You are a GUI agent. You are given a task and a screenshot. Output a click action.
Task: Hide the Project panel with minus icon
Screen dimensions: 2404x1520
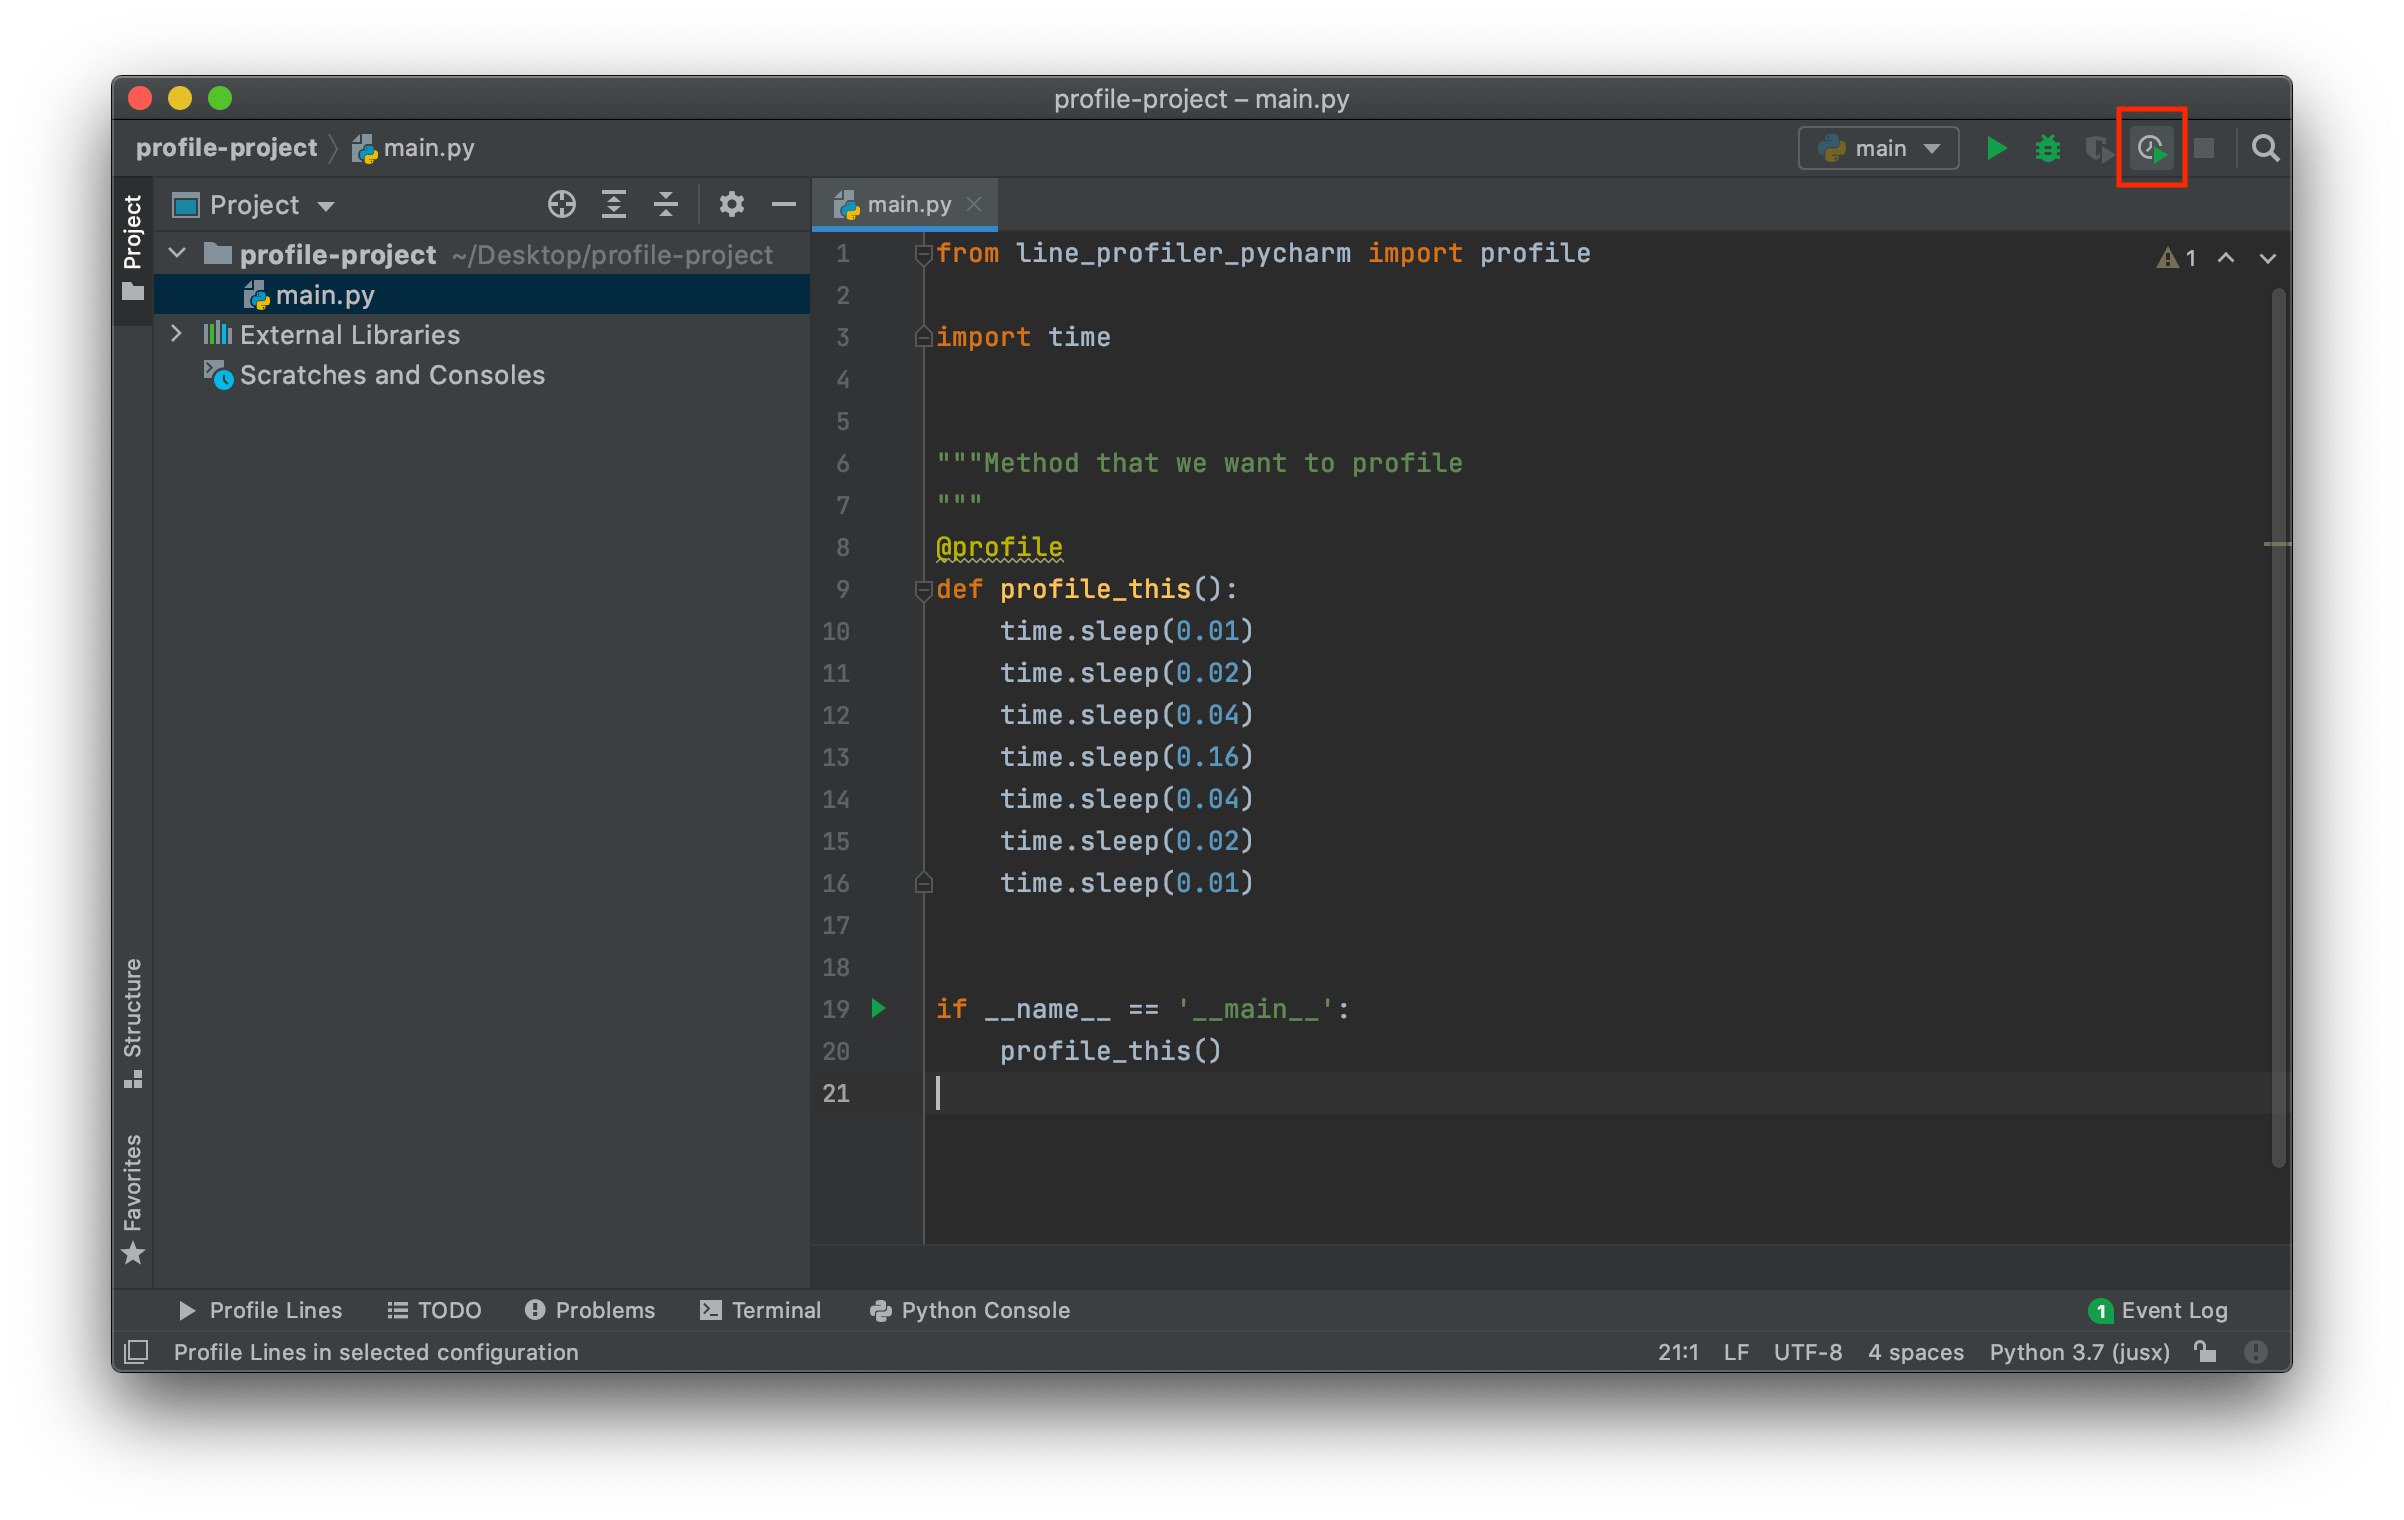784,204
